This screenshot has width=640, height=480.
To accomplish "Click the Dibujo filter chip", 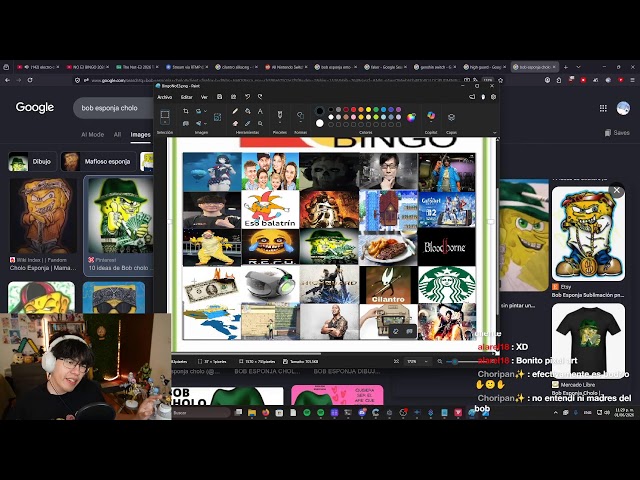I will coord(32,162).
